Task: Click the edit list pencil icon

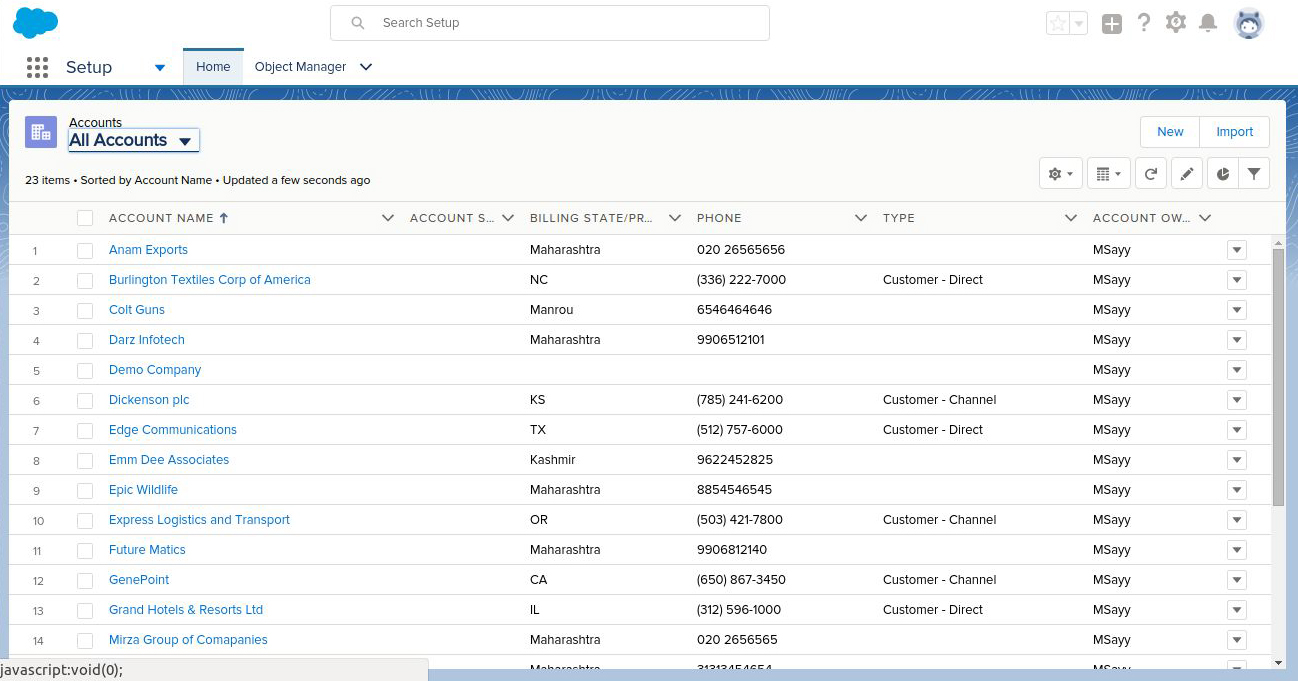Action: [1187, 174]
